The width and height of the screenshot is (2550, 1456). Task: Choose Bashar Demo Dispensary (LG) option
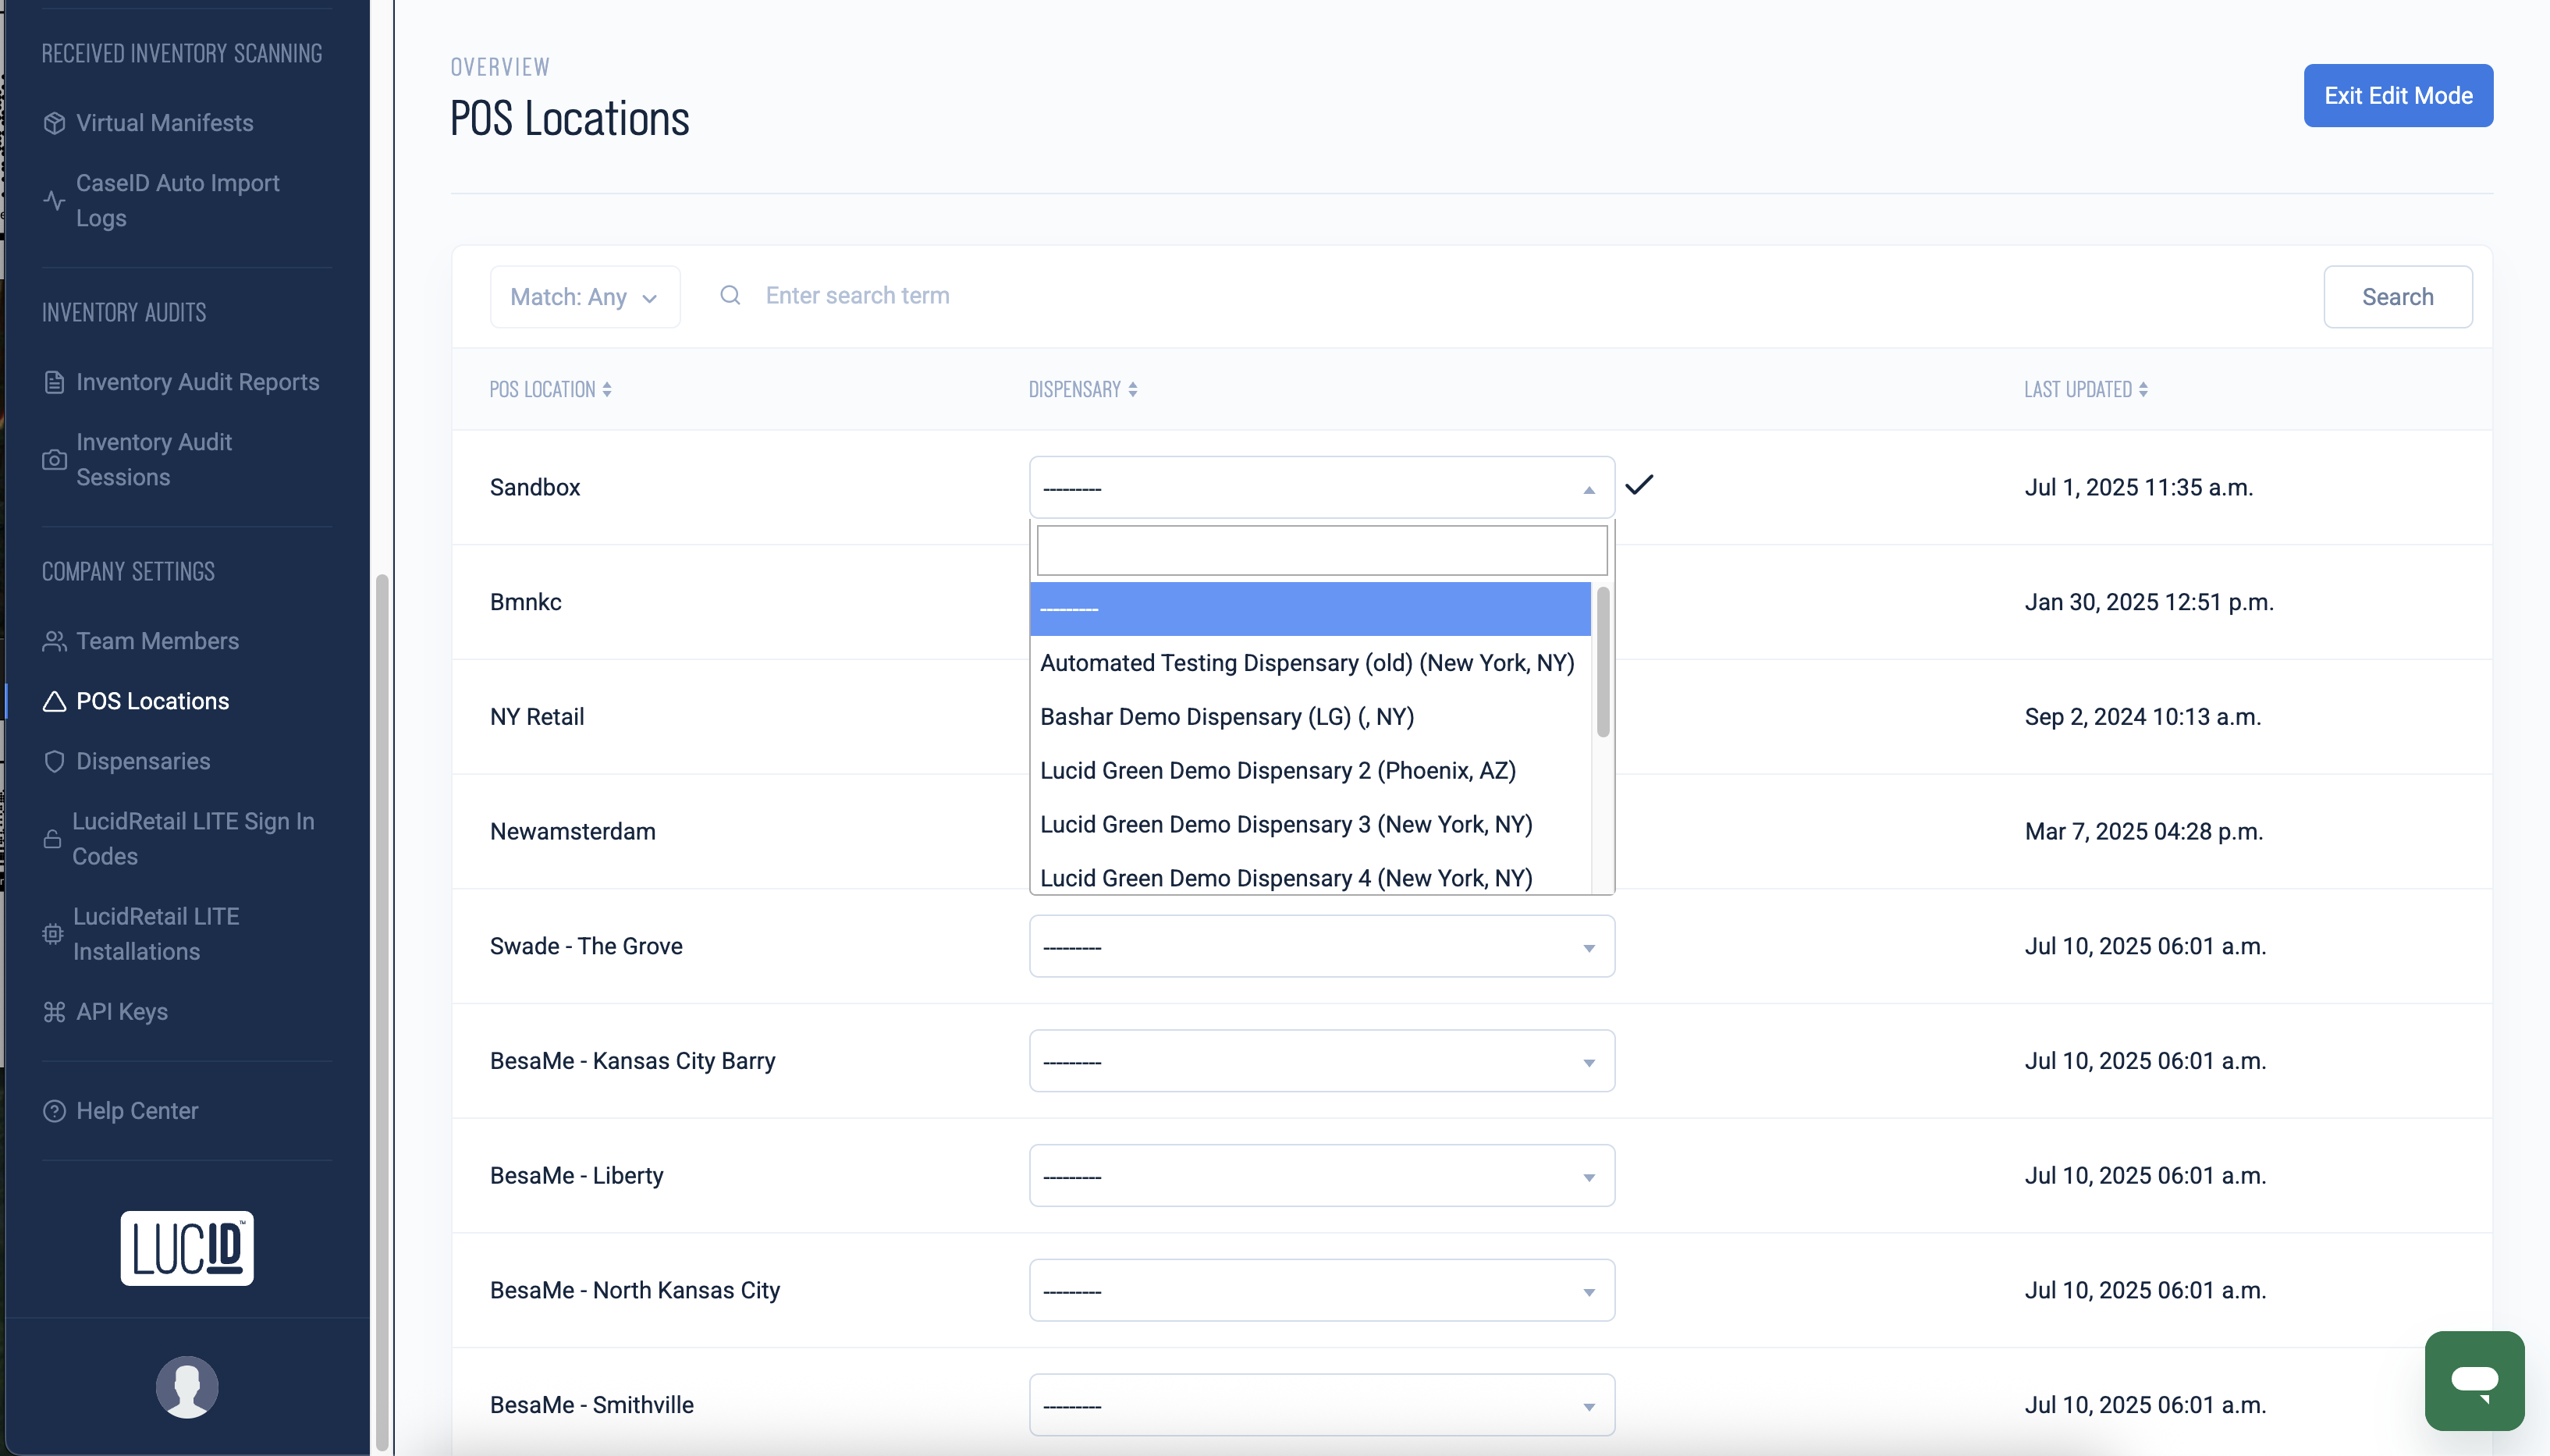coord(1310,717)
